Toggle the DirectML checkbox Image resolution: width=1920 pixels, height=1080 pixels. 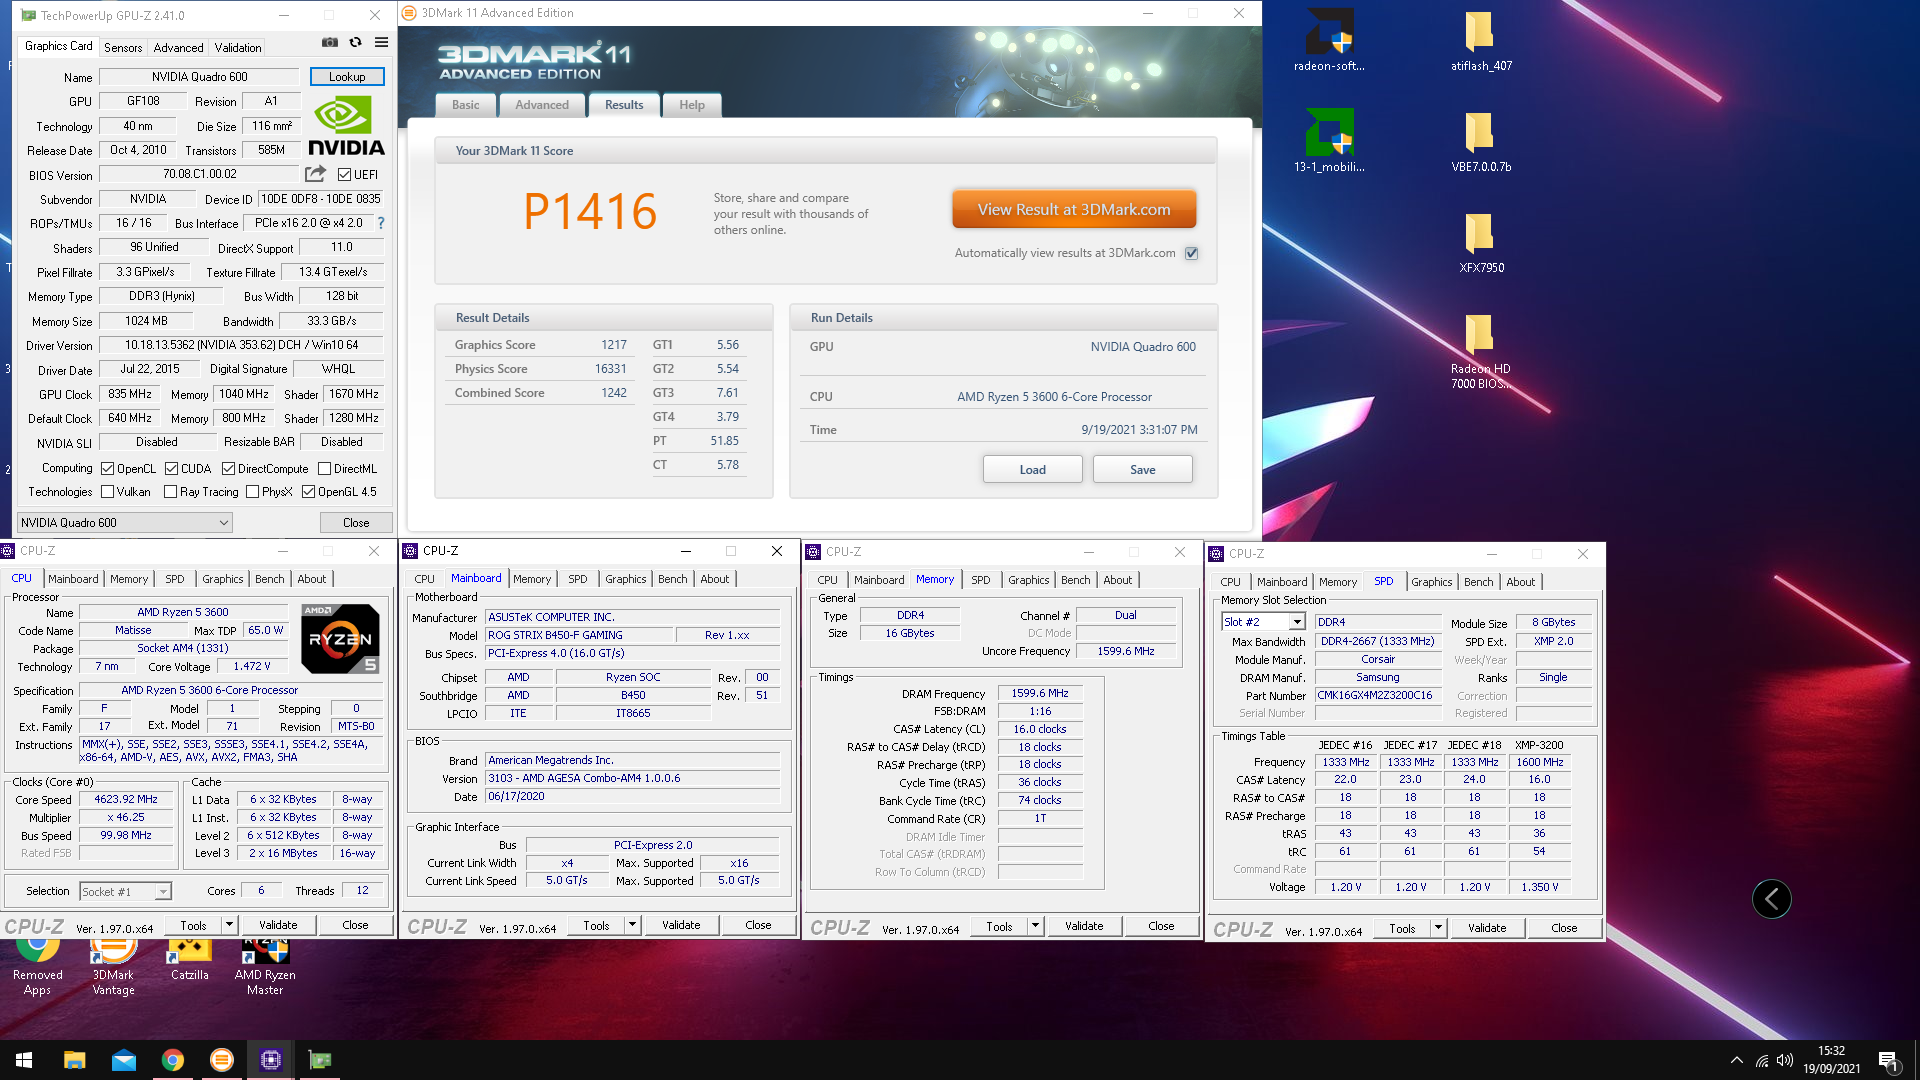click(324, 468)
